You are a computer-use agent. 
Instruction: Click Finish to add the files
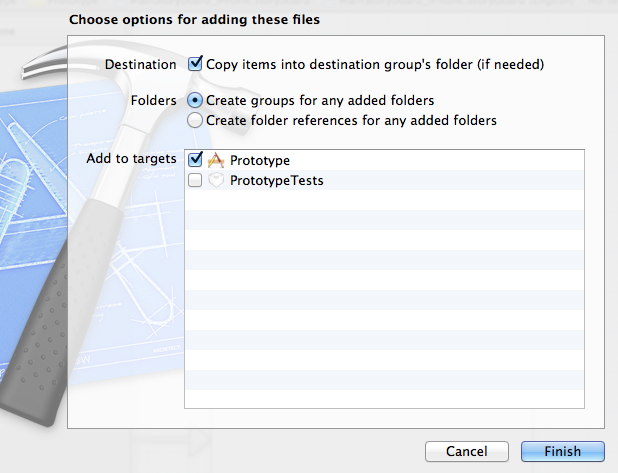563,451
